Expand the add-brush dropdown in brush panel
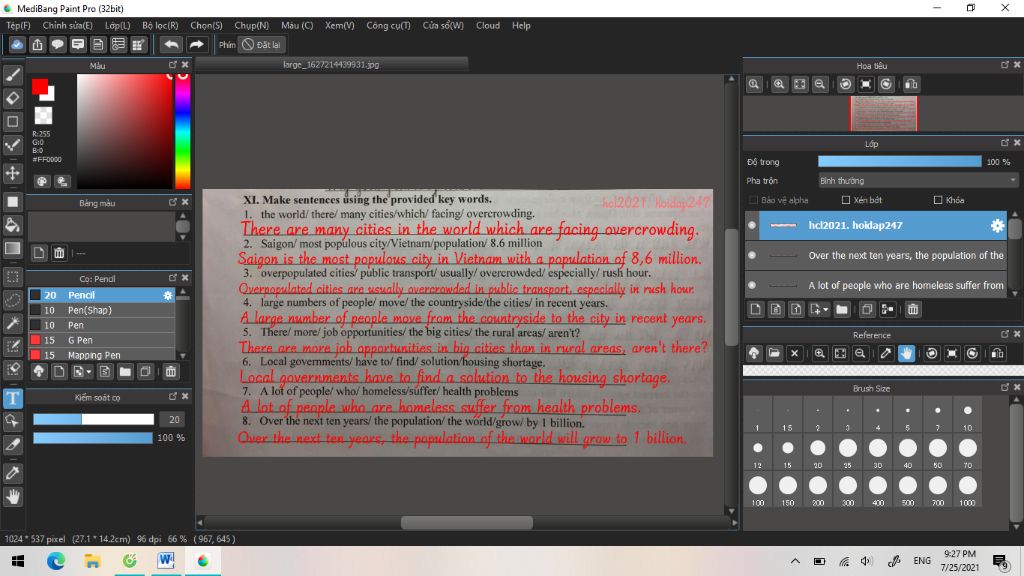The width and height of the screenshot is (1024, 576). 89,372
